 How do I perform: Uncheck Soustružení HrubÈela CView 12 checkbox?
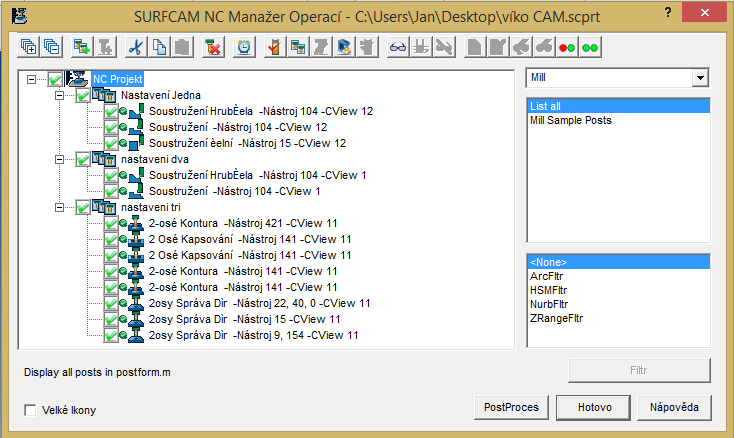coord(111,111)
